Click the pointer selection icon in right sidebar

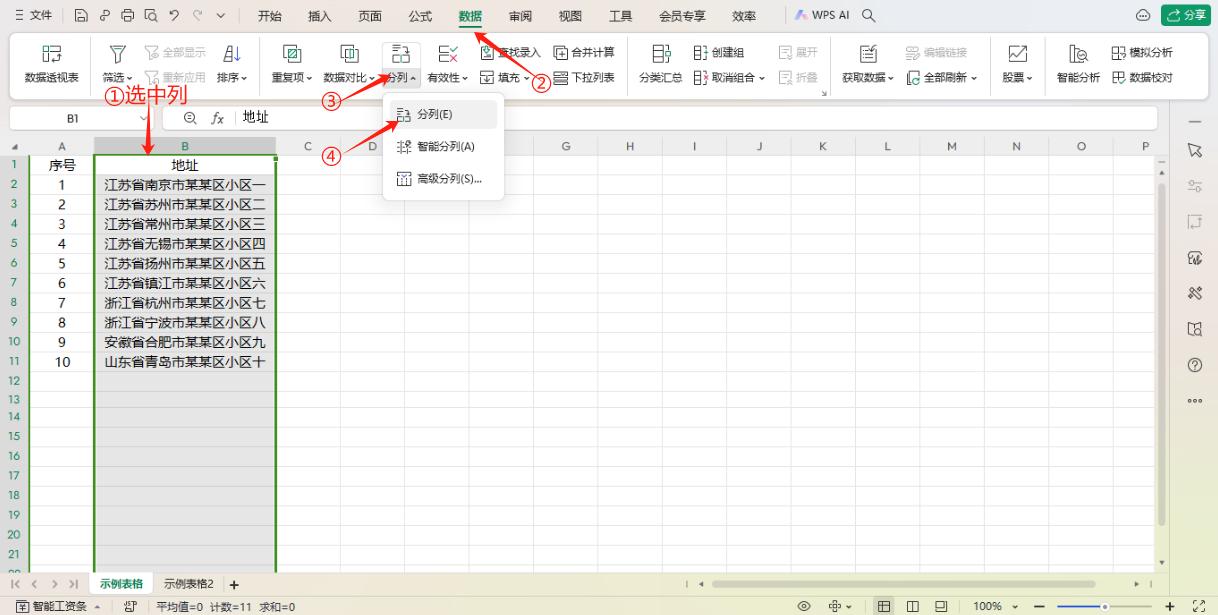pos(1194,150)
